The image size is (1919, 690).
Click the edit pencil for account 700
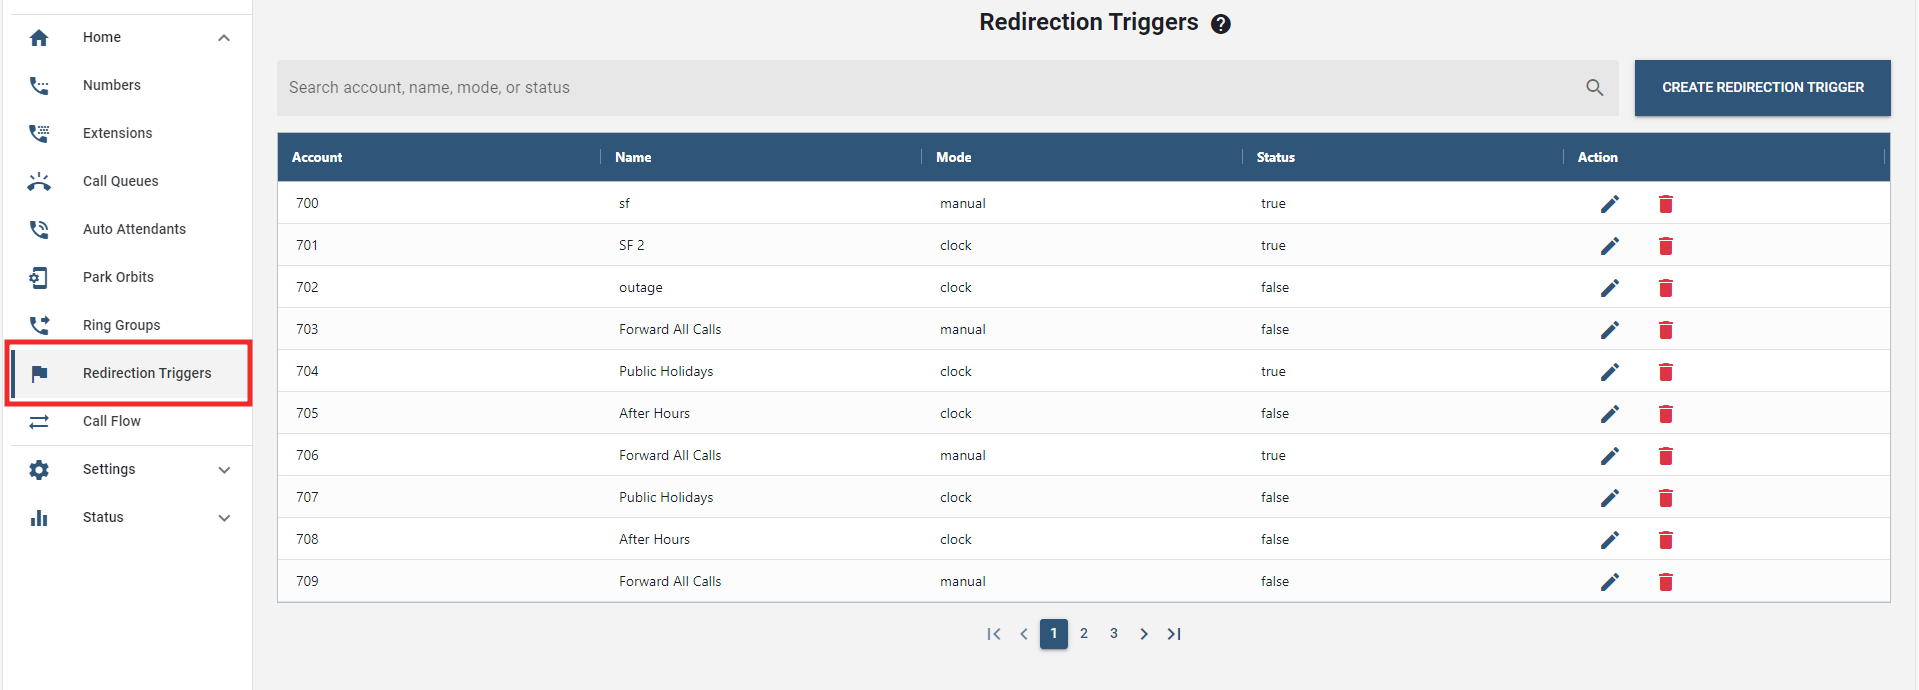[1609, 204]
